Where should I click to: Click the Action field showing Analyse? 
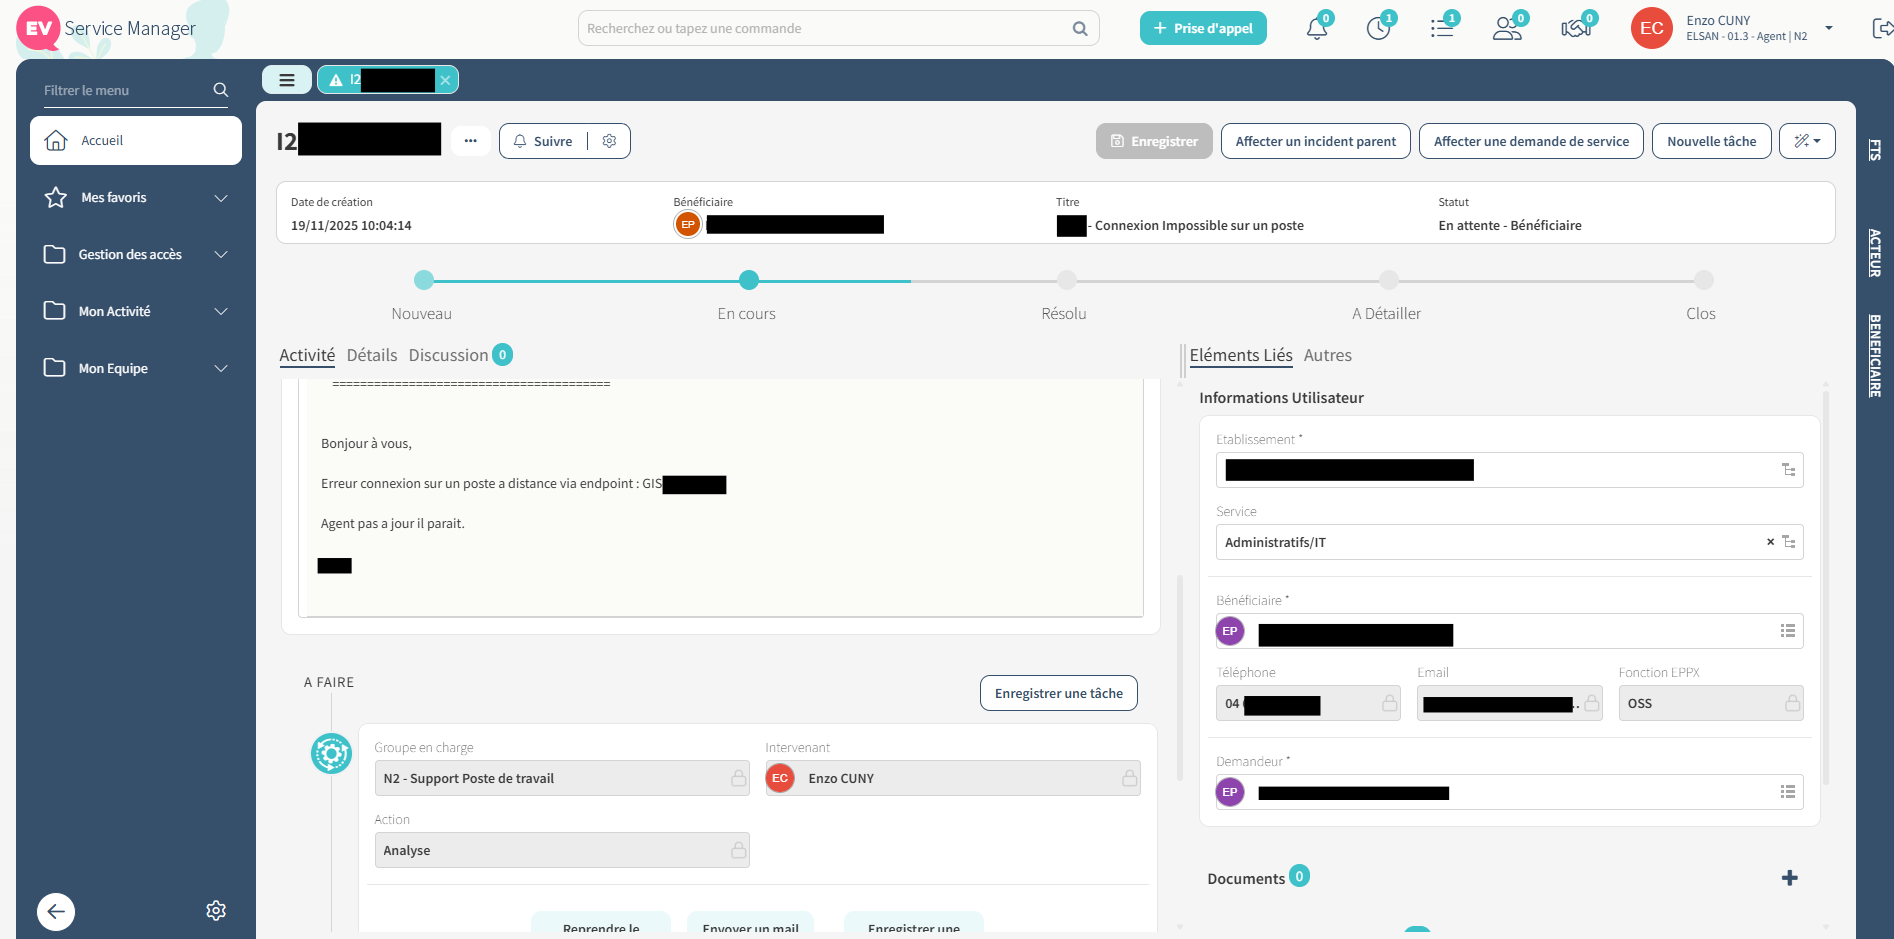click(x=562, y=850)
